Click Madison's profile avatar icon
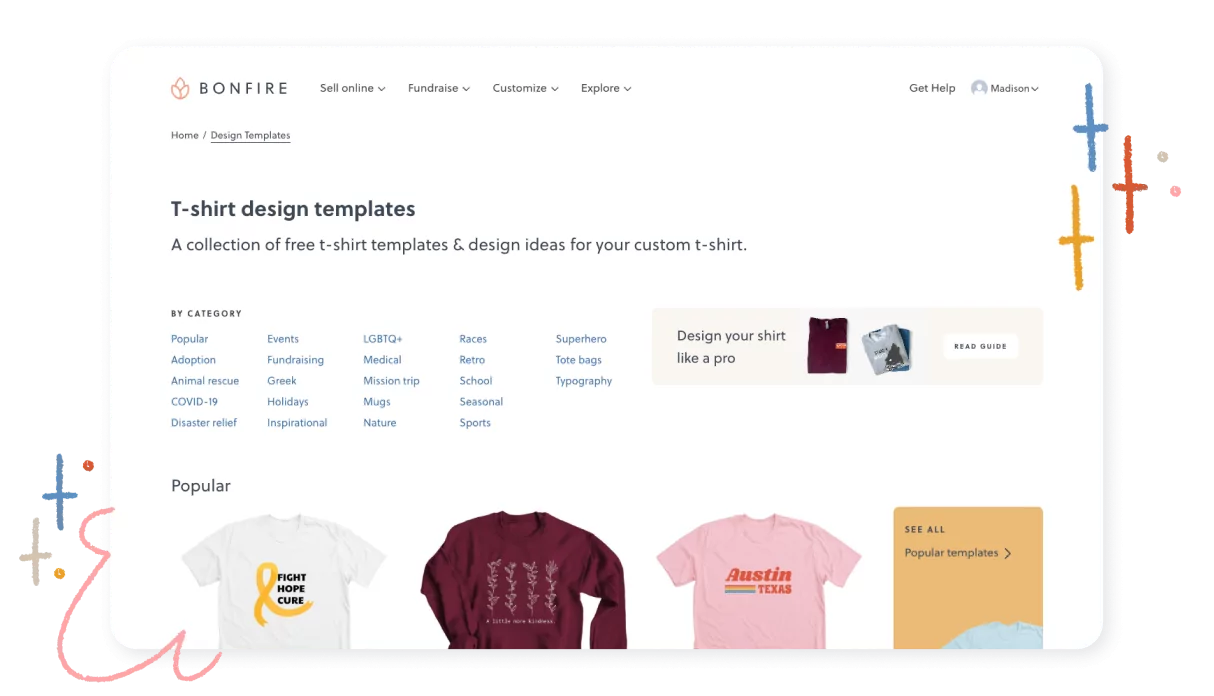 click(x=979, y=88)
